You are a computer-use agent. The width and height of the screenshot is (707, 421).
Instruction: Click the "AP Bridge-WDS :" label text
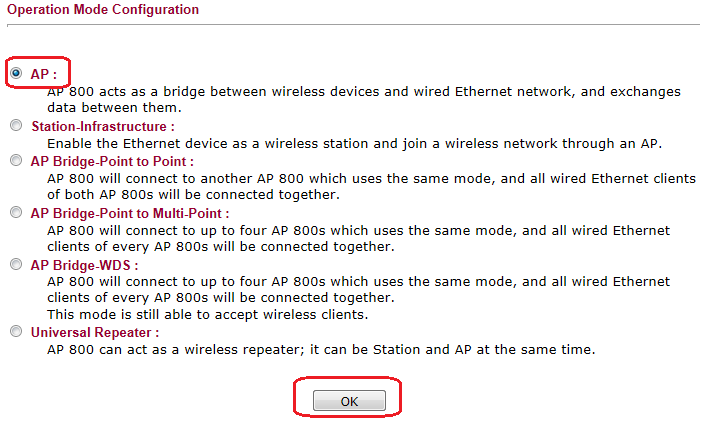coord(85,265)
